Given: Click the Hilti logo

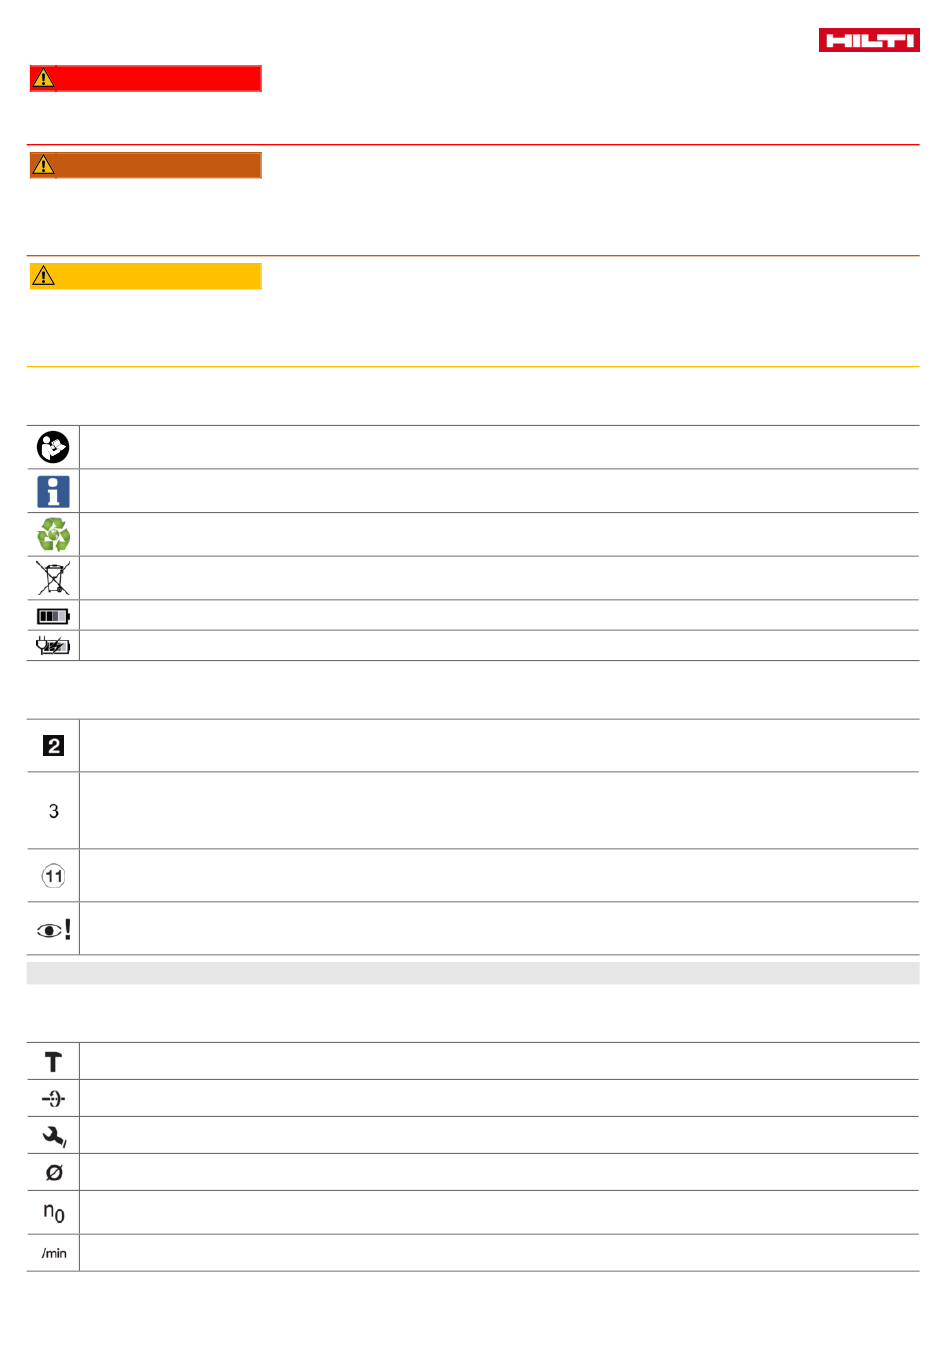Looking at the screenshot, I should [869, 40].
